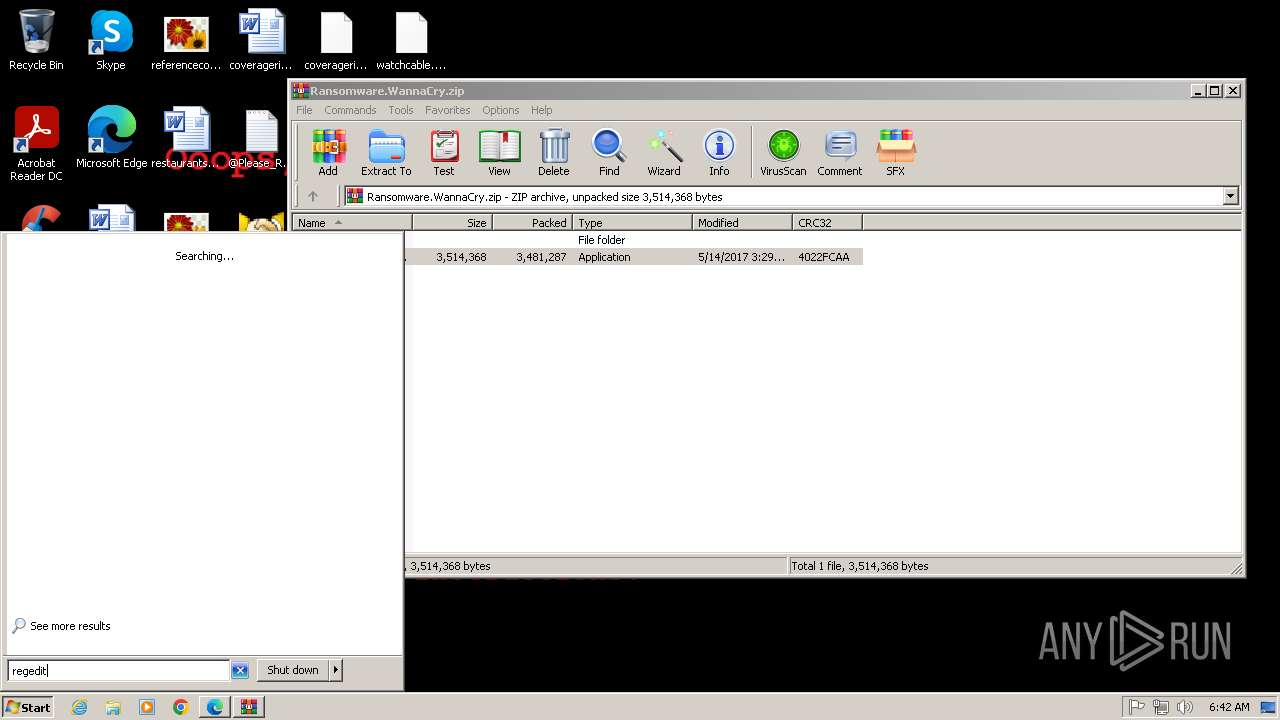
Task: Sort by Name column header
Action: (352, 223)
